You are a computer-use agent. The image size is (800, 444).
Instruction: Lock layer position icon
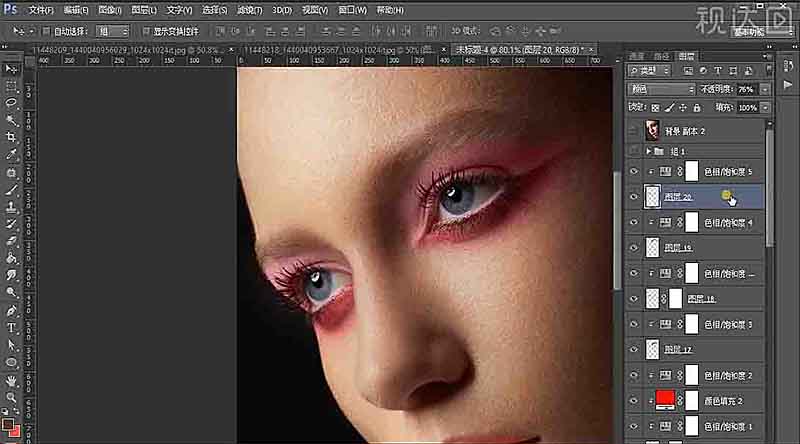[683, 108]
